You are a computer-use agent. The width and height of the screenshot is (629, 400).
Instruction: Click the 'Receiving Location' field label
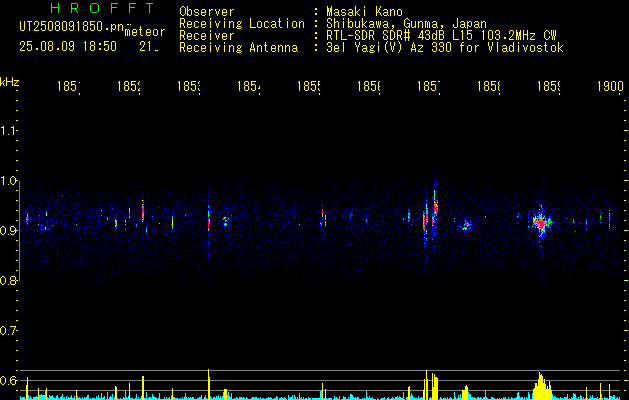point(242,24)
